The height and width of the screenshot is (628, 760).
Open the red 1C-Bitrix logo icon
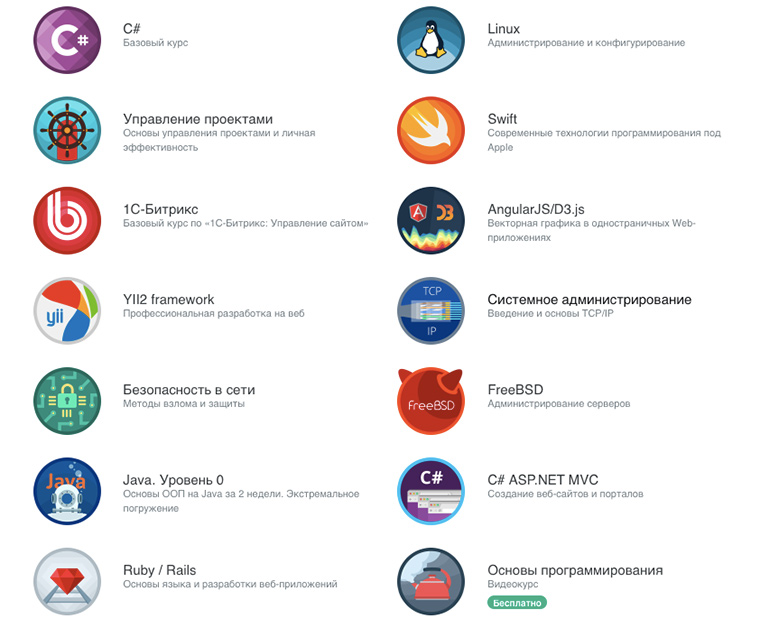click(67, 220)
